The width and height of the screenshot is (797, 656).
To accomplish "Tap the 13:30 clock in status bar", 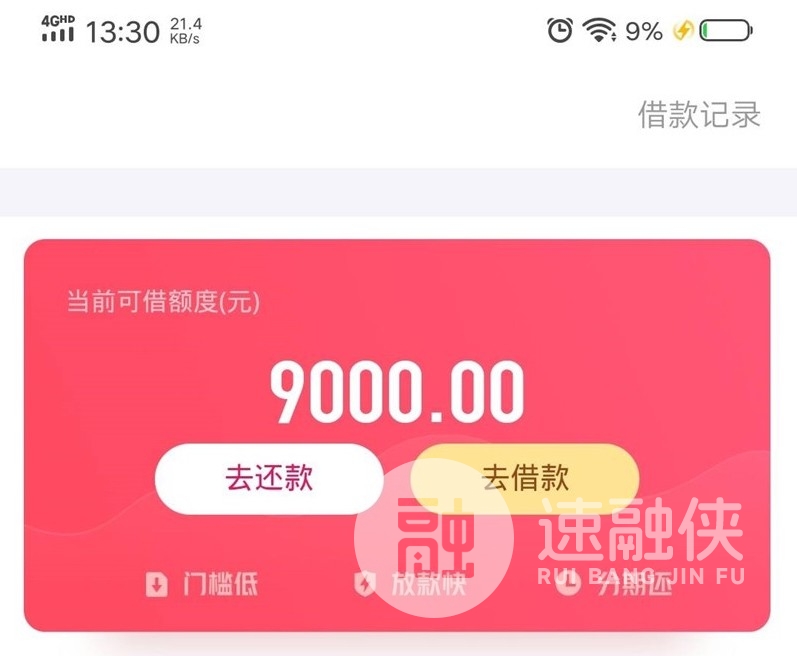I will [x=122, y=32].
